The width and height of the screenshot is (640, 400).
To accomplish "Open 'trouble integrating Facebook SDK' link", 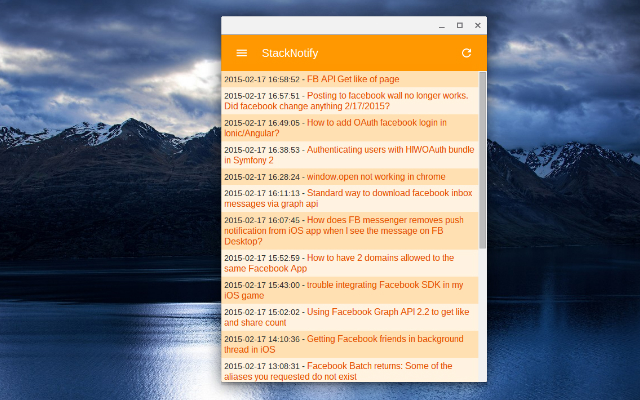I will point(344,290).
